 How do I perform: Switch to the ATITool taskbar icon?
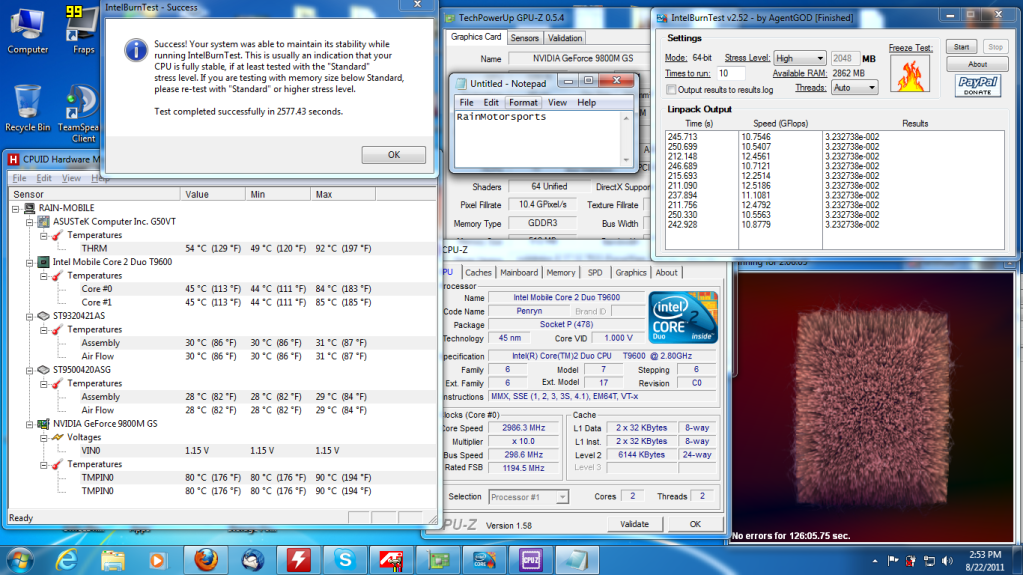click(391, 560)
